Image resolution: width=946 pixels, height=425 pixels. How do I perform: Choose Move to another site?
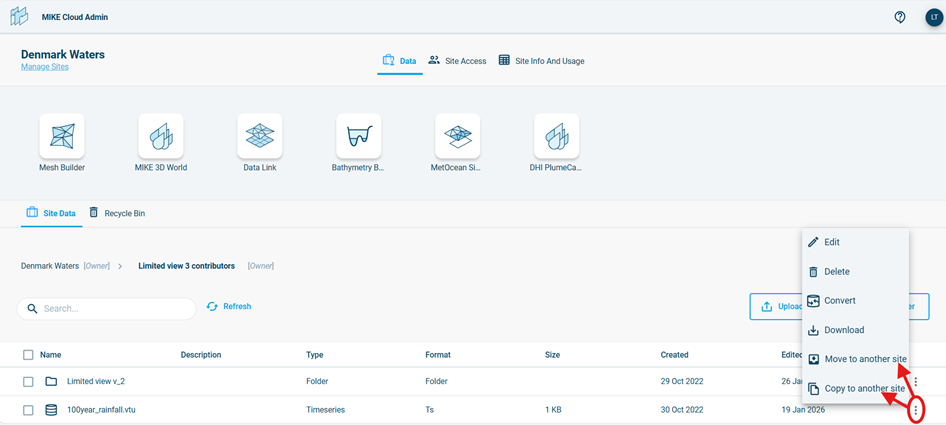tap(865, 359)
